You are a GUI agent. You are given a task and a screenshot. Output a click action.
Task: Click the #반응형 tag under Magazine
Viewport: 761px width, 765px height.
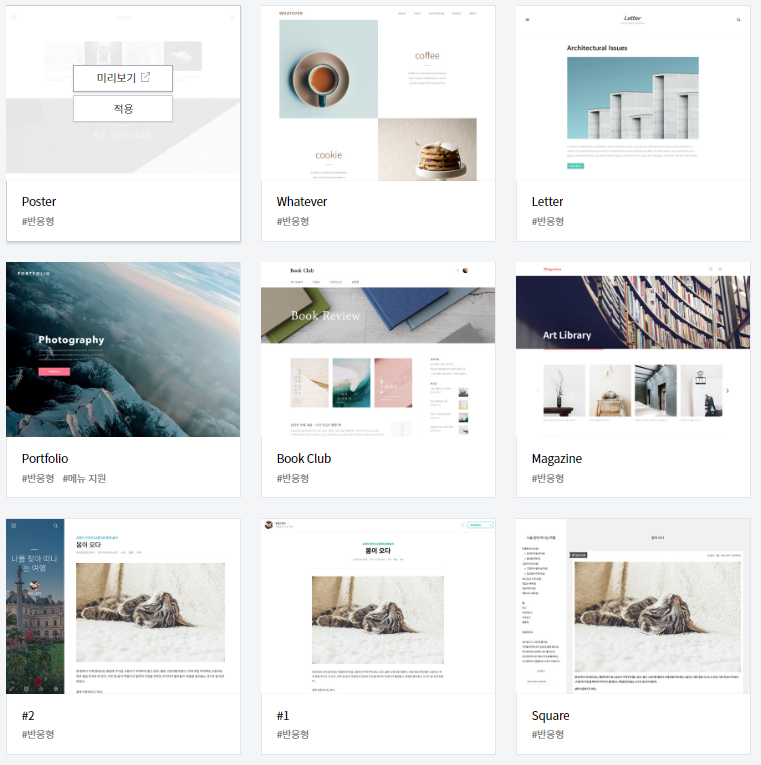(548, 478)
